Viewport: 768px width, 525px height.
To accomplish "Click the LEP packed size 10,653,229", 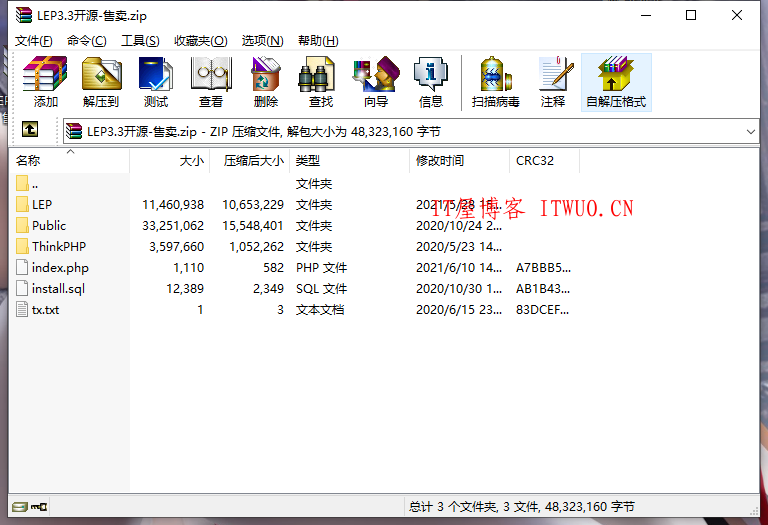I will pyautogui.click(x=253, y=205).
